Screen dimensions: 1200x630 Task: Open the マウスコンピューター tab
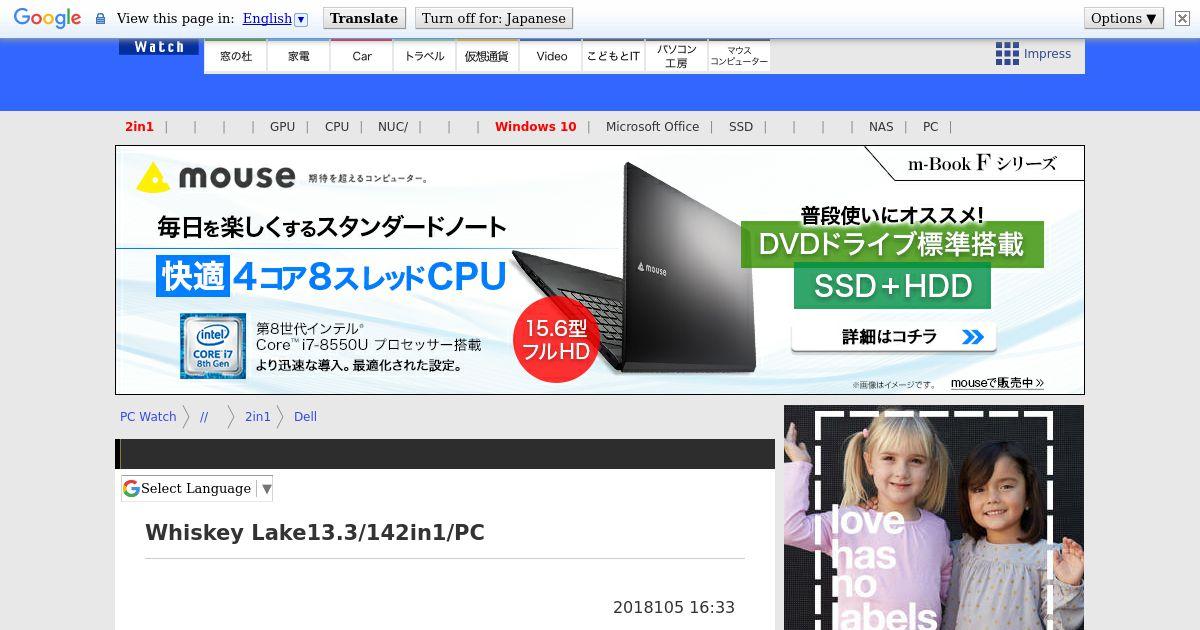[739, 56]
